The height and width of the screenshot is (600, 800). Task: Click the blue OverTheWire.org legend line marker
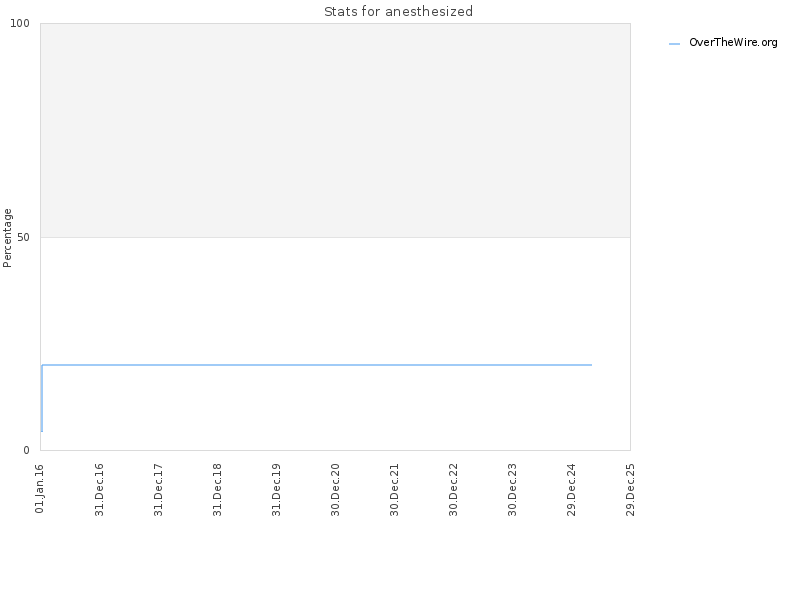674,44
